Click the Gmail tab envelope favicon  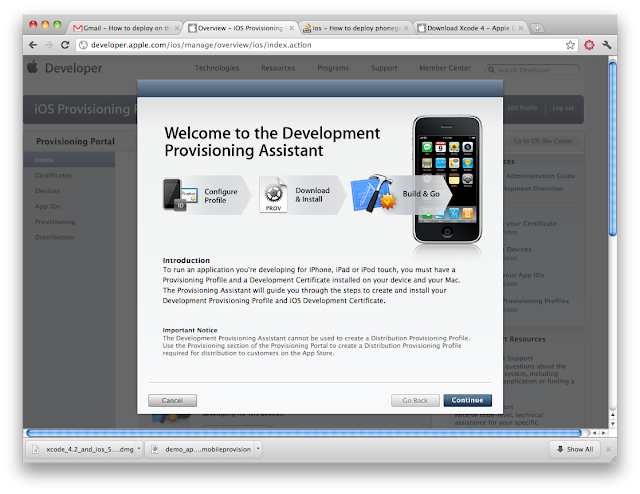(78, 28)
